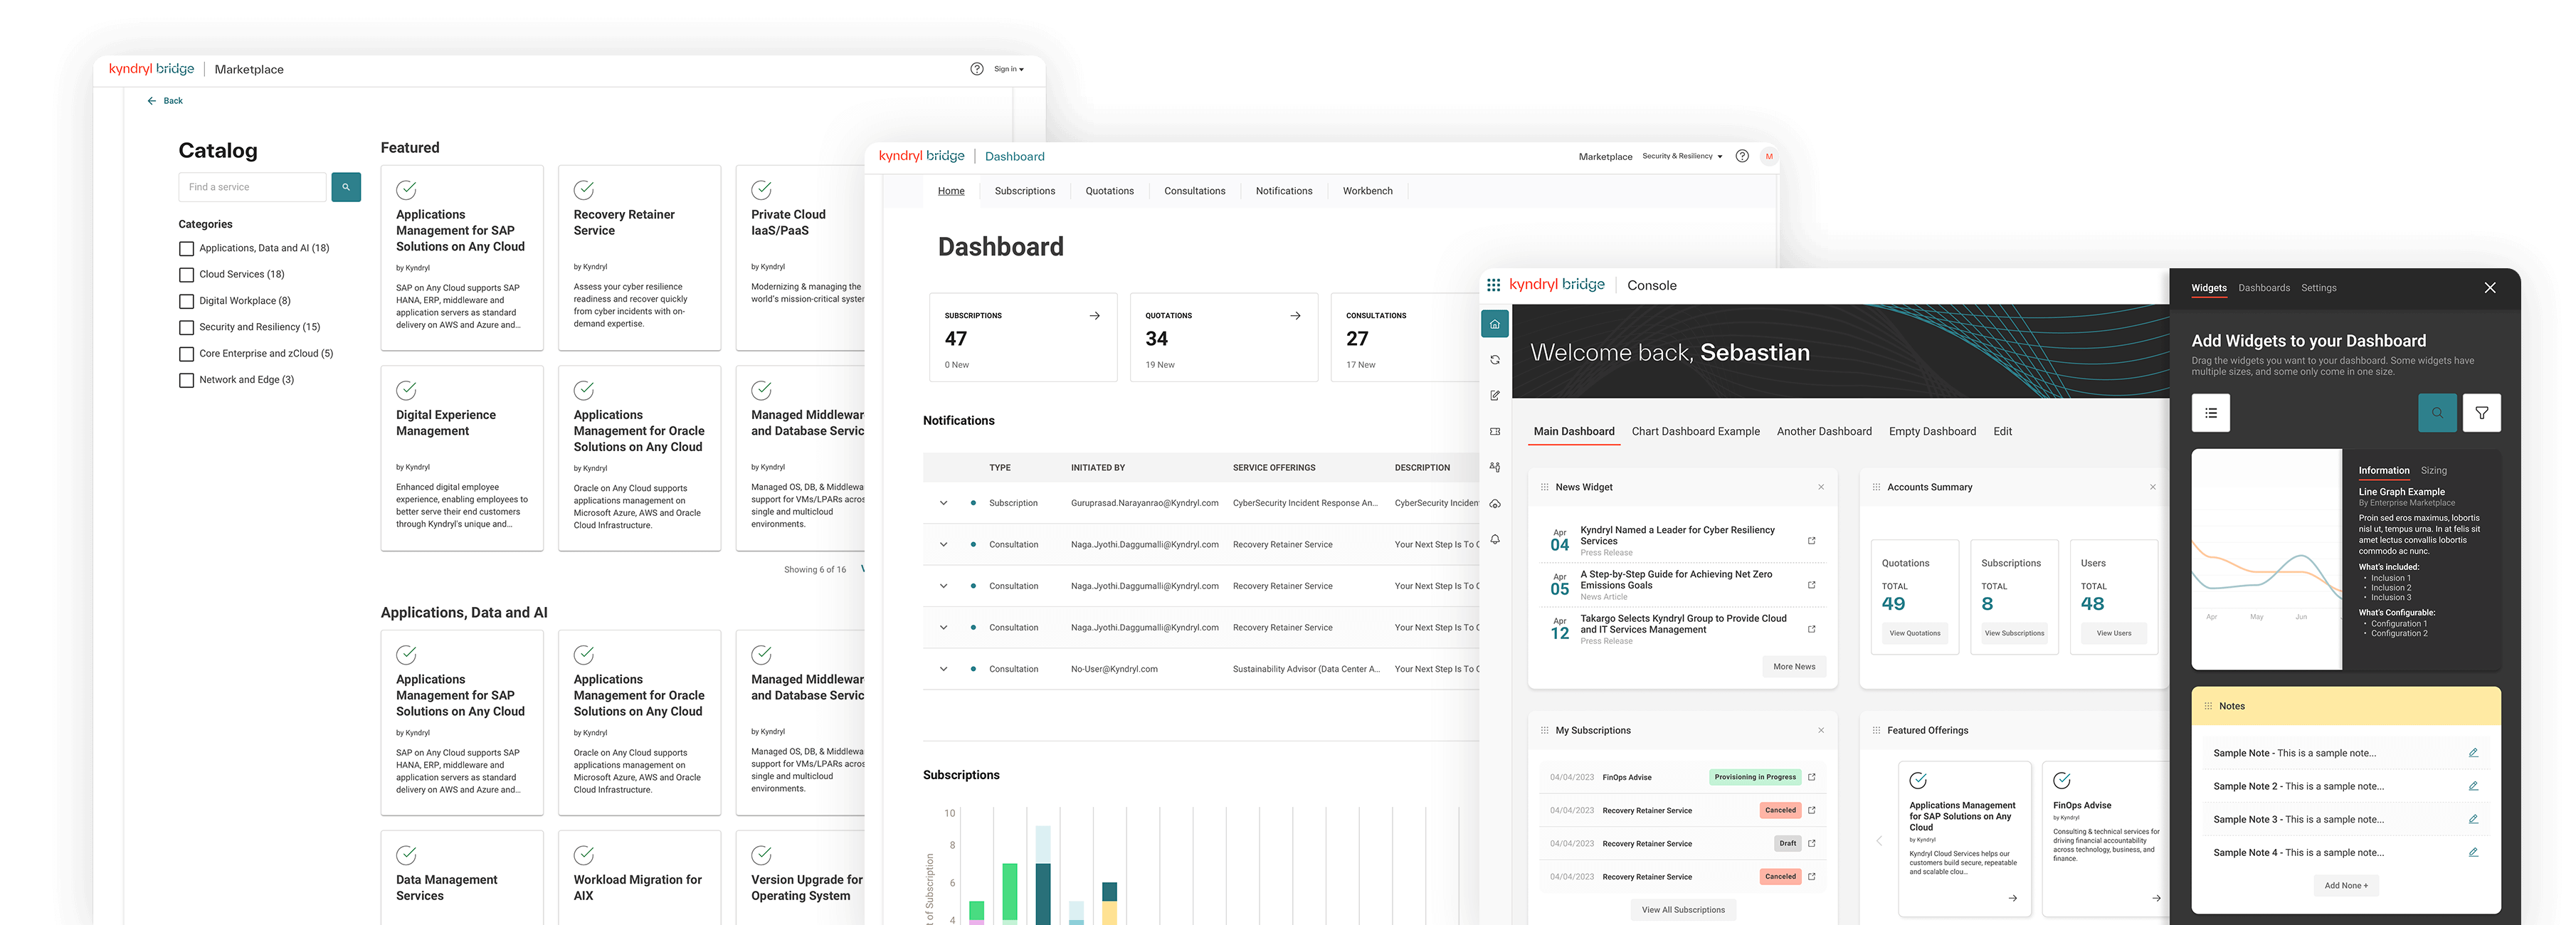Viewport: 2576px width, 925px height.
Task: Click the Back arrow in Marketplace
Action: [x=152, y=101]
